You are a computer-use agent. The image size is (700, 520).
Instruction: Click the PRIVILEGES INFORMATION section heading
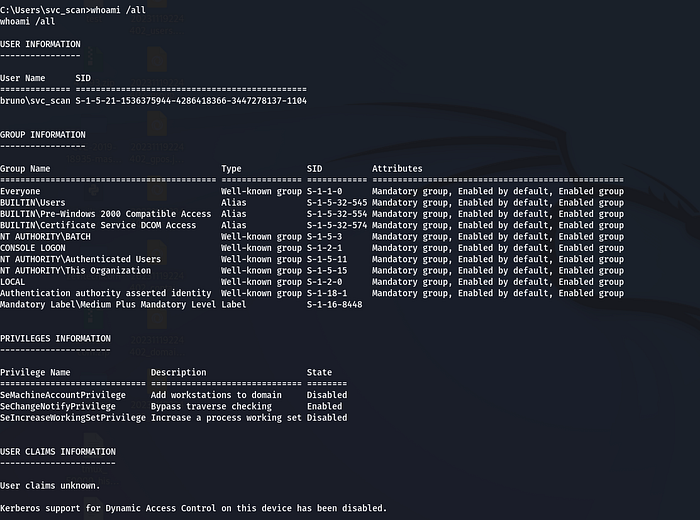pos(55,338)
